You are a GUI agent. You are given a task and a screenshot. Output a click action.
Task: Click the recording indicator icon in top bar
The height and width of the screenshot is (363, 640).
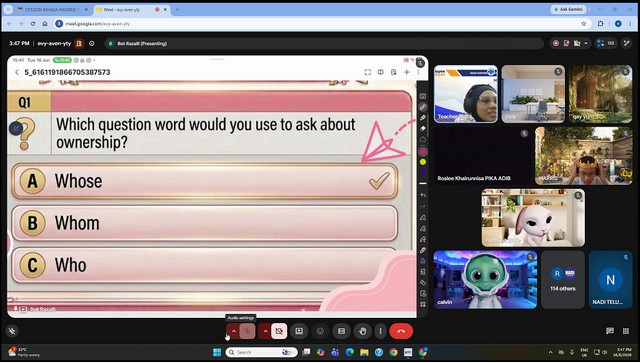click(x=556, y=43)
